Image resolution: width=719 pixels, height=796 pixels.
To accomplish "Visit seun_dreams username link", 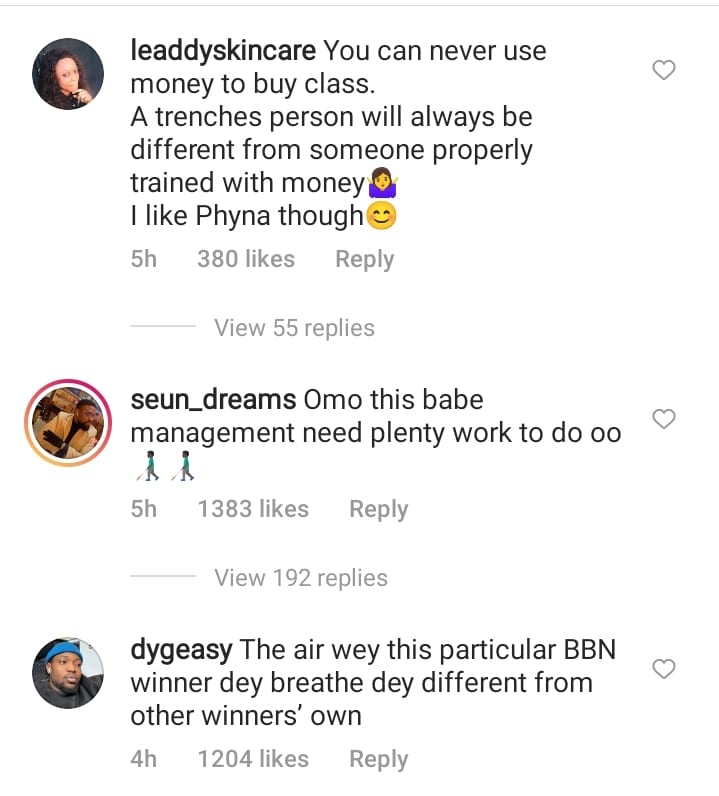I will coord(213,400).
